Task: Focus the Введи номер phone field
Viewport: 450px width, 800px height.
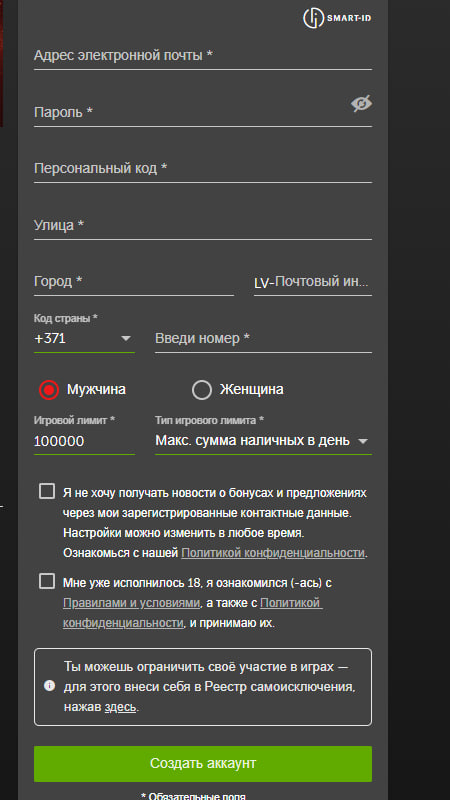Action: pos(263,338)
